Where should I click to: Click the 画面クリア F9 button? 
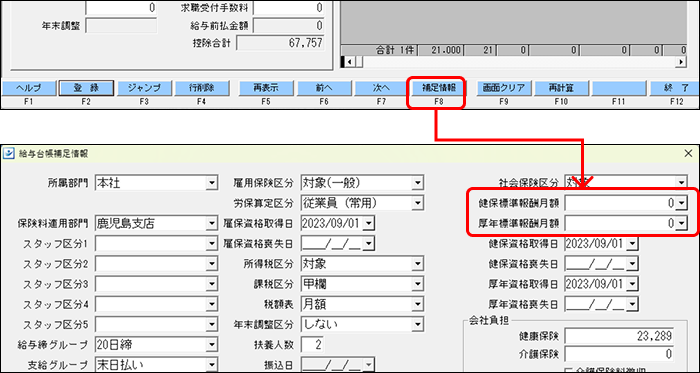(504, 88)
